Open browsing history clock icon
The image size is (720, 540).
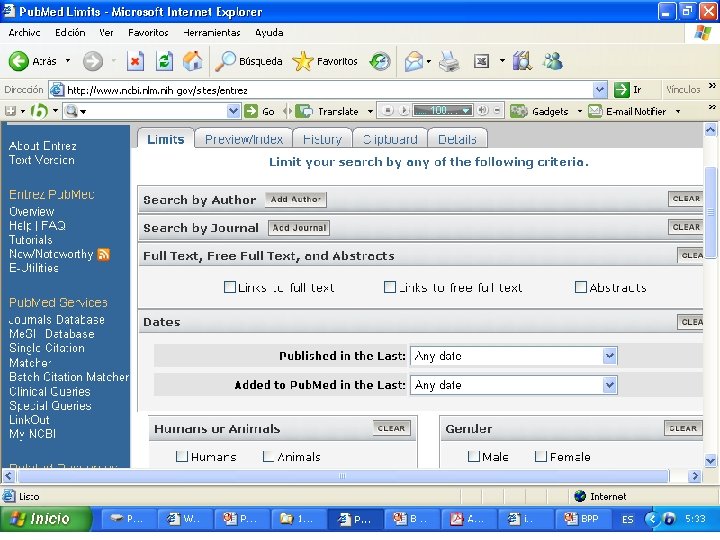click(x=380, y=61)
